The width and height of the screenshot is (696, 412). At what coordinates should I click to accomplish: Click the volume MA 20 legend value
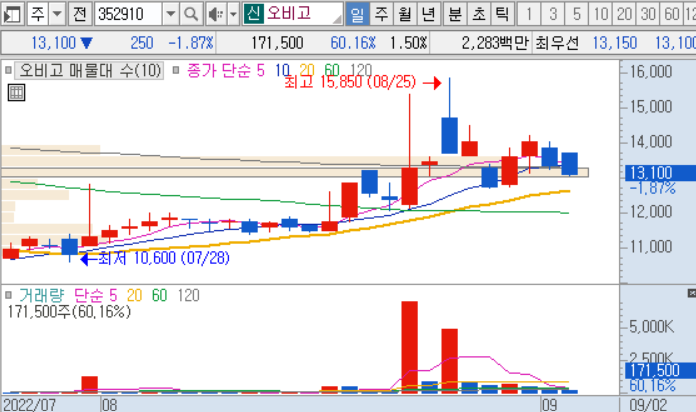(134, 295)
